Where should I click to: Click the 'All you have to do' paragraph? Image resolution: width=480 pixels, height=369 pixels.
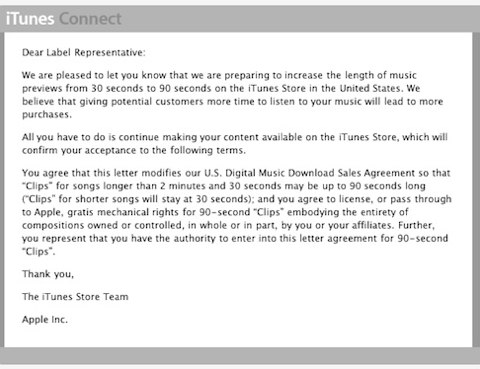pyautogui.click(x=235, y=144)
